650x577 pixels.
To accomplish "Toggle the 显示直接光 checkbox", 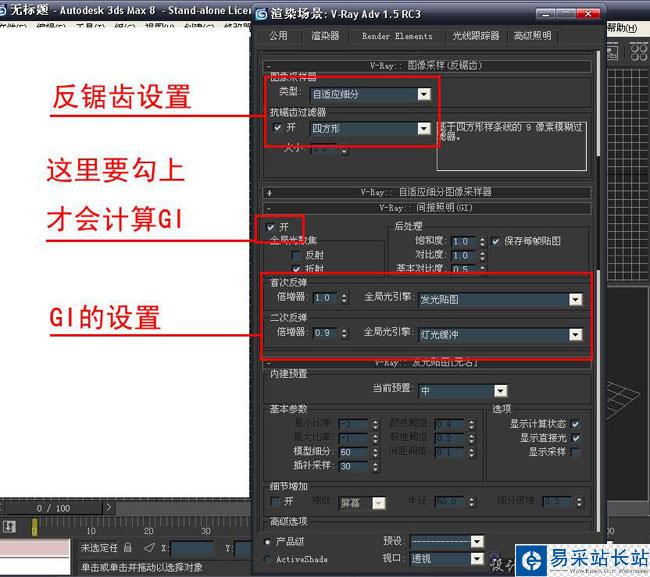I will (575, 438).
